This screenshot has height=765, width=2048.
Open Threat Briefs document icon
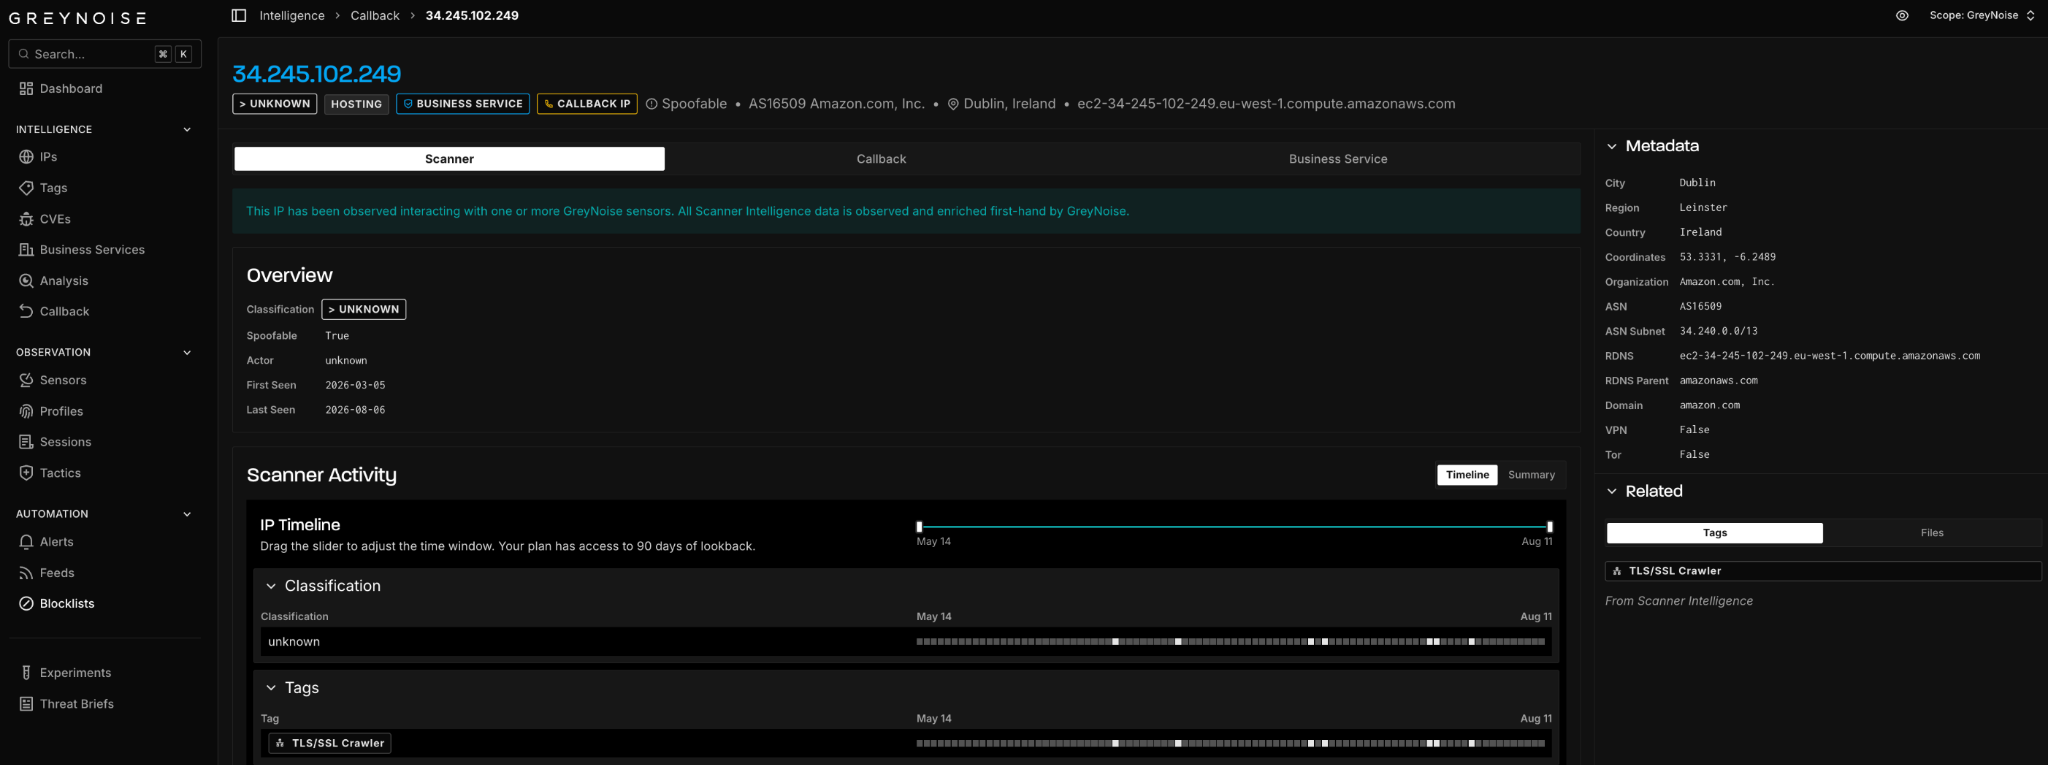[x=26, y=704]
